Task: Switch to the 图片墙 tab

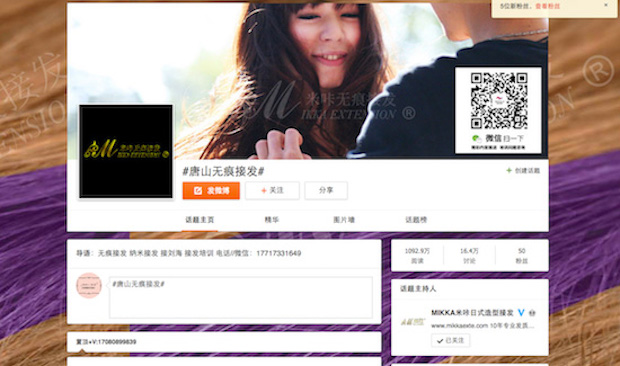Action: [x=344, y=220]
